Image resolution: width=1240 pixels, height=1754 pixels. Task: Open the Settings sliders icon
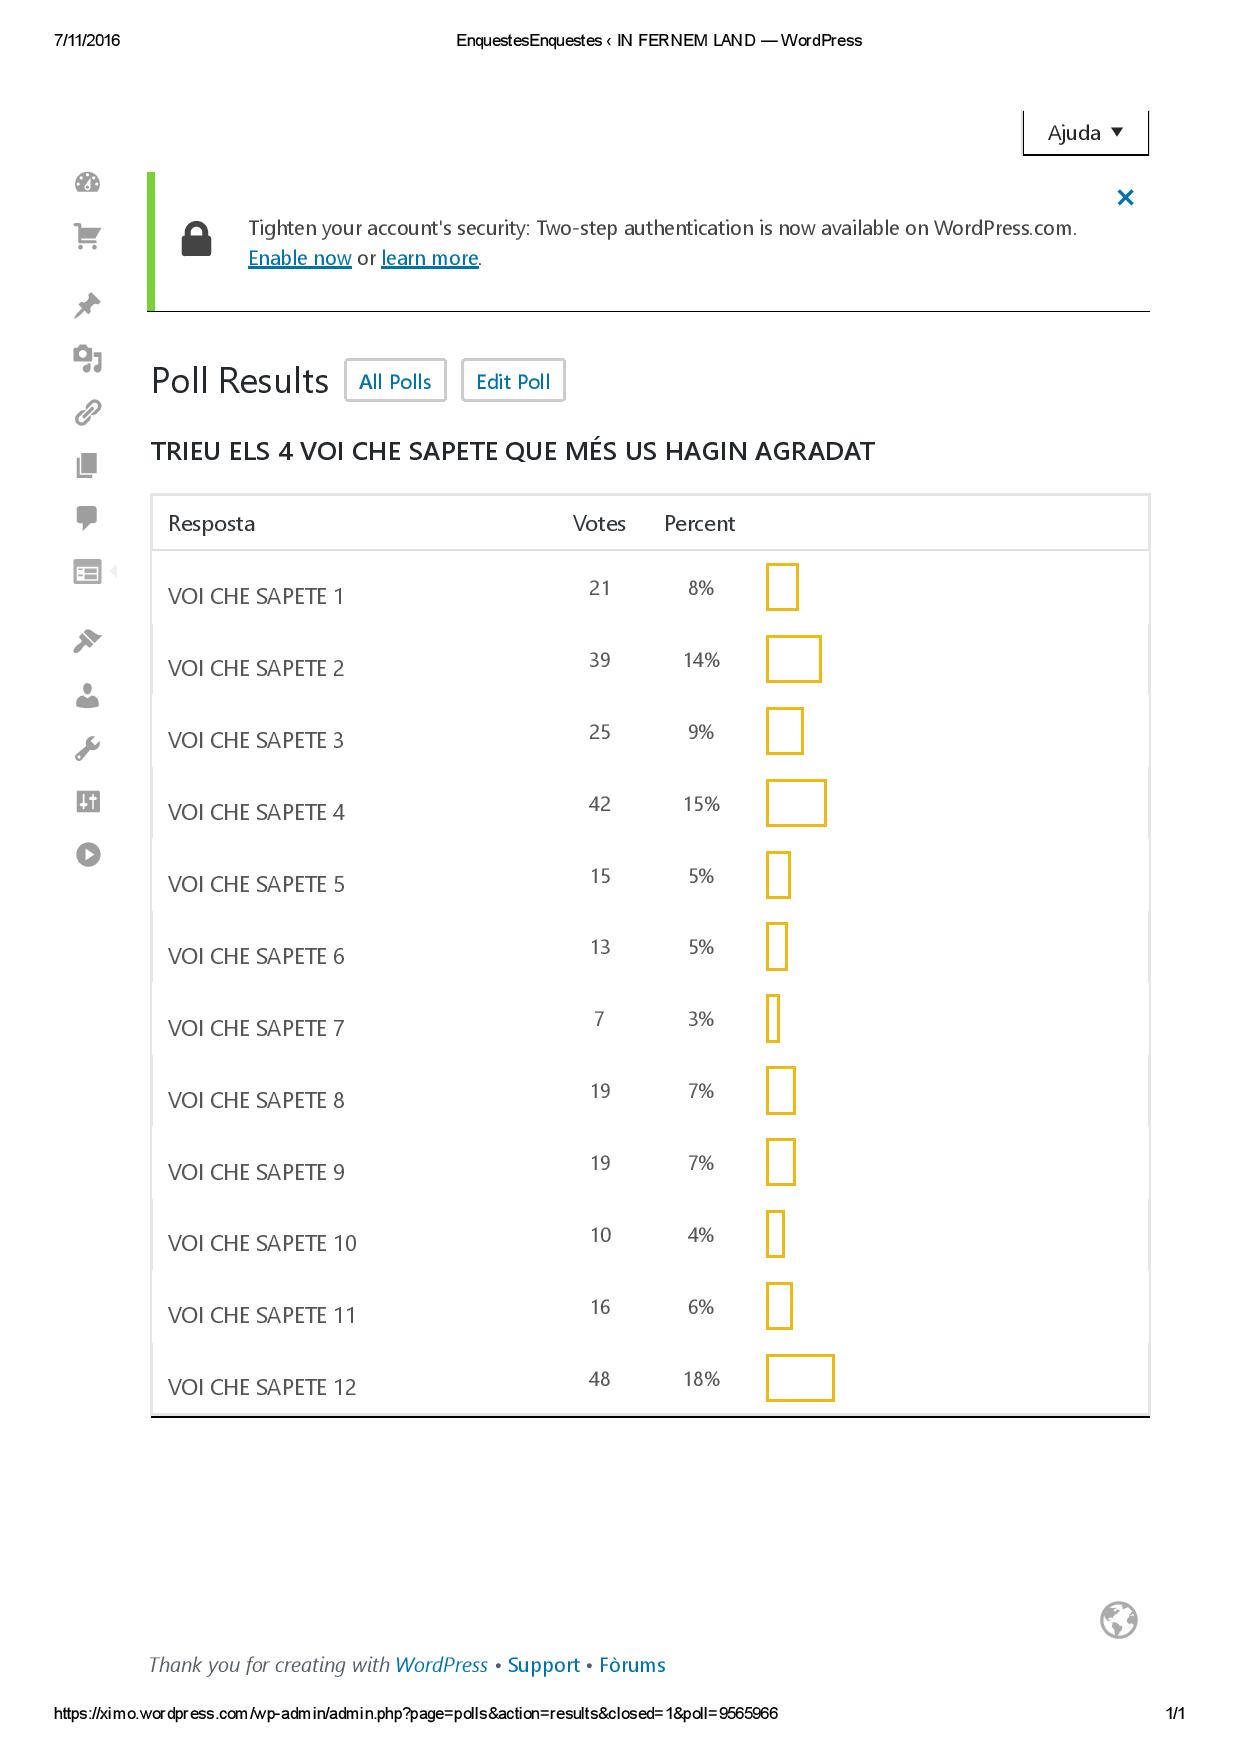tap(88, 801)
